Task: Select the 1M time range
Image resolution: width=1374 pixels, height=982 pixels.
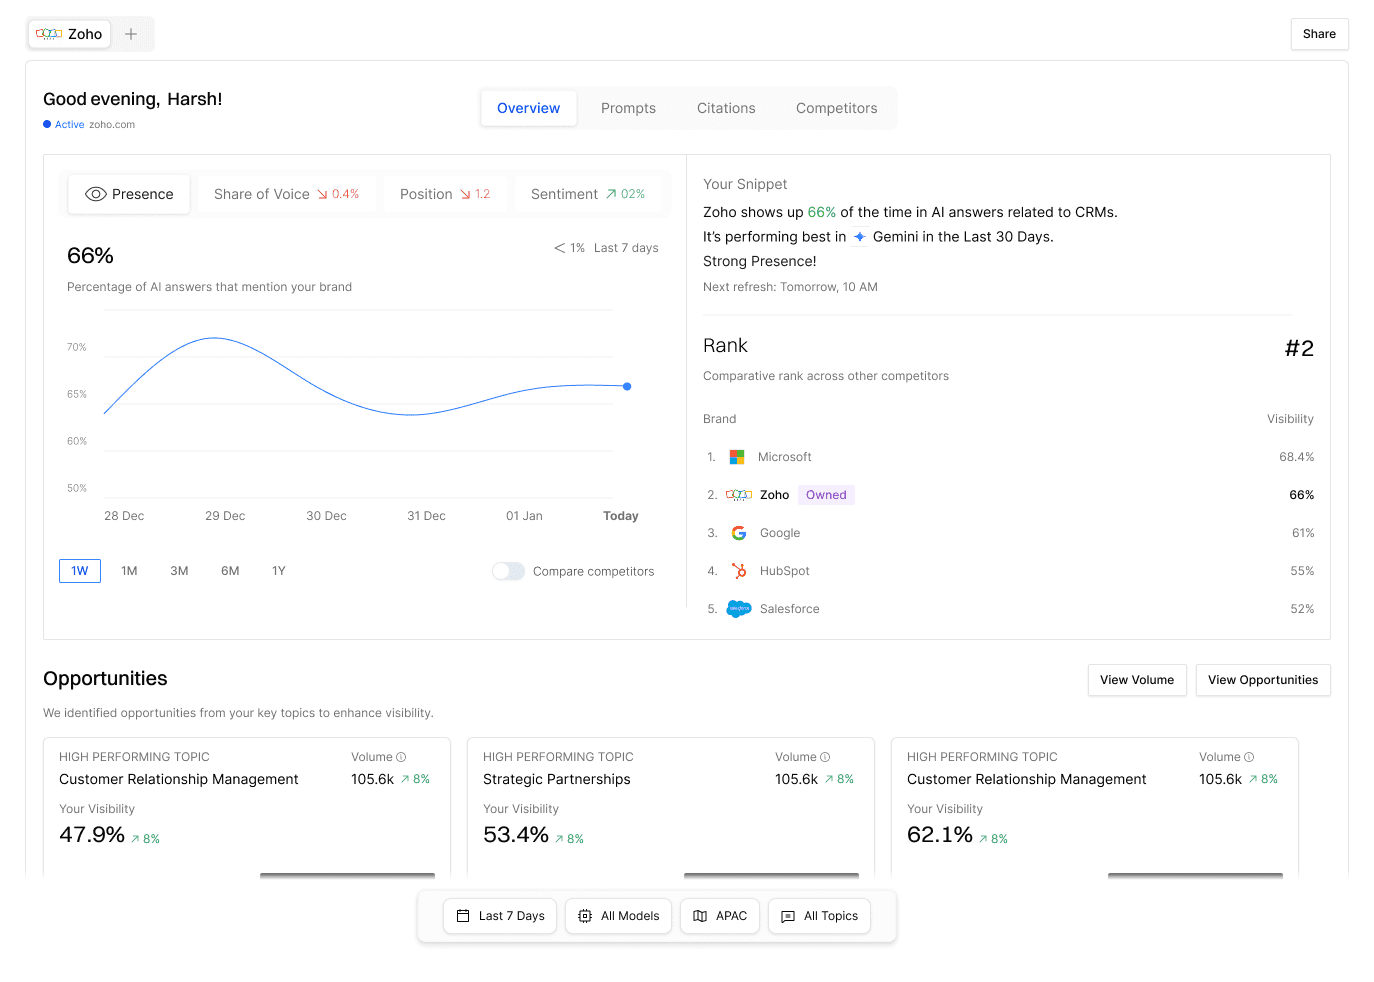Action: click(129, 571)
